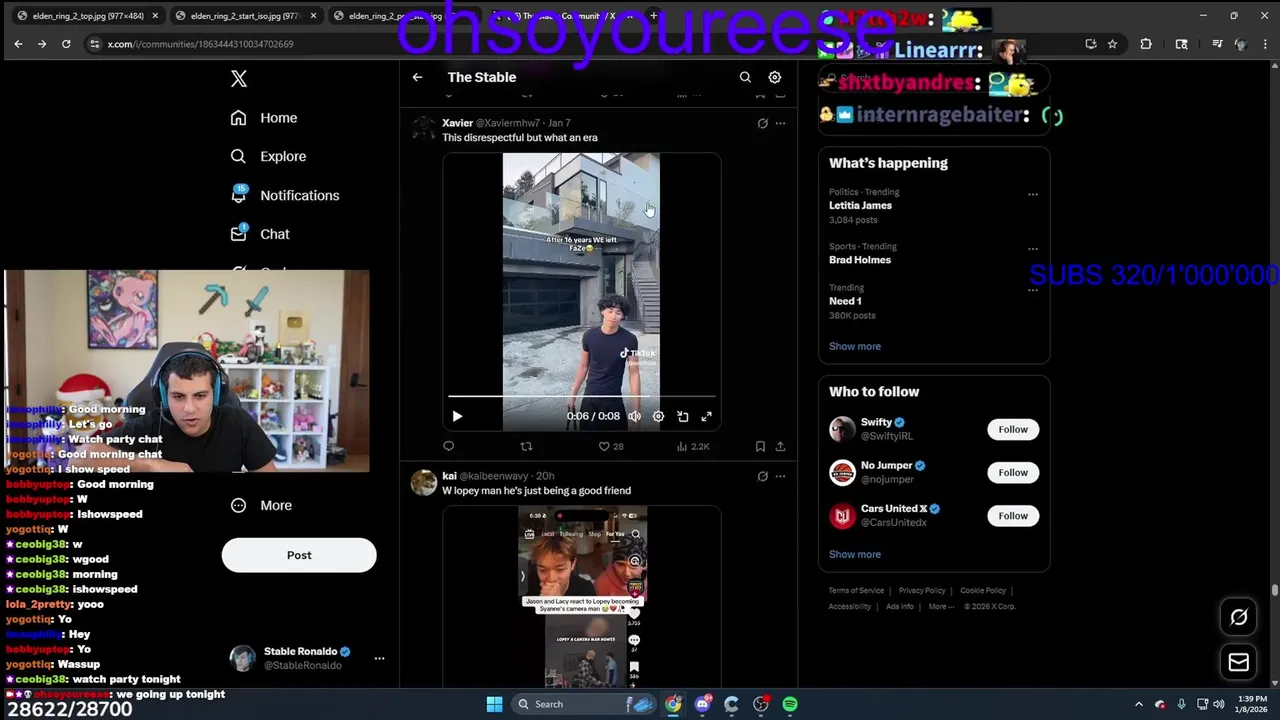Like Xavier's post with 28 likes

(x=610, y=446)
